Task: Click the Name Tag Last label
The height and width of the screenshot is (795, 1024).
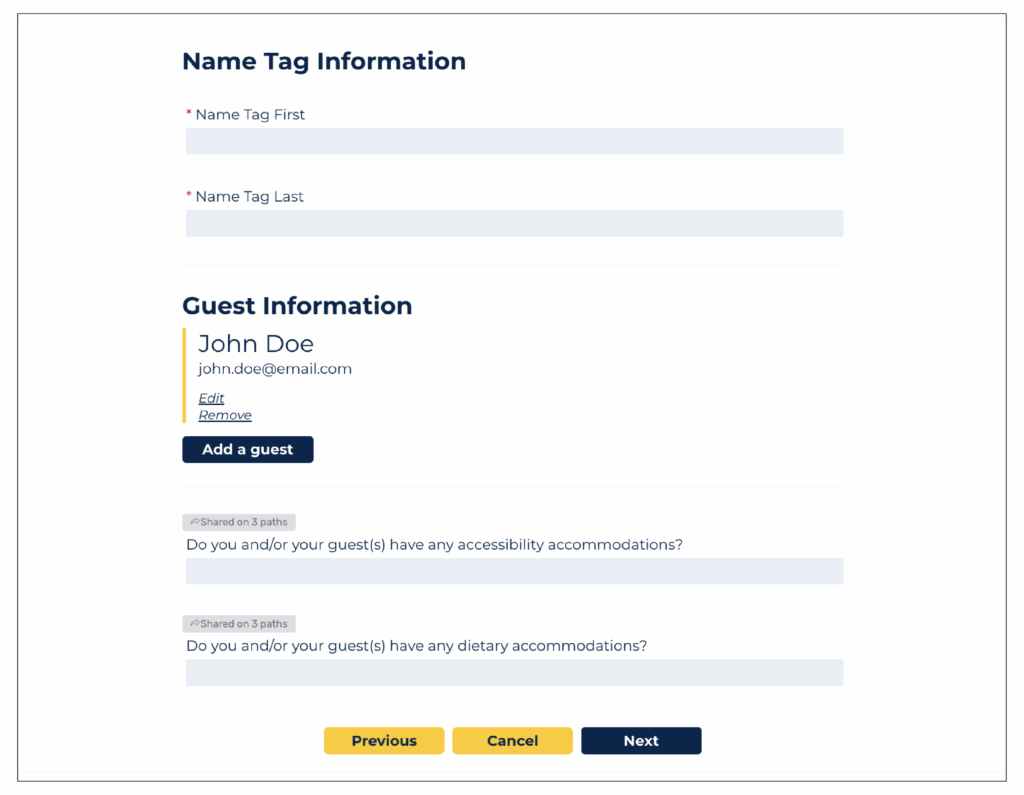Action: 249,197
